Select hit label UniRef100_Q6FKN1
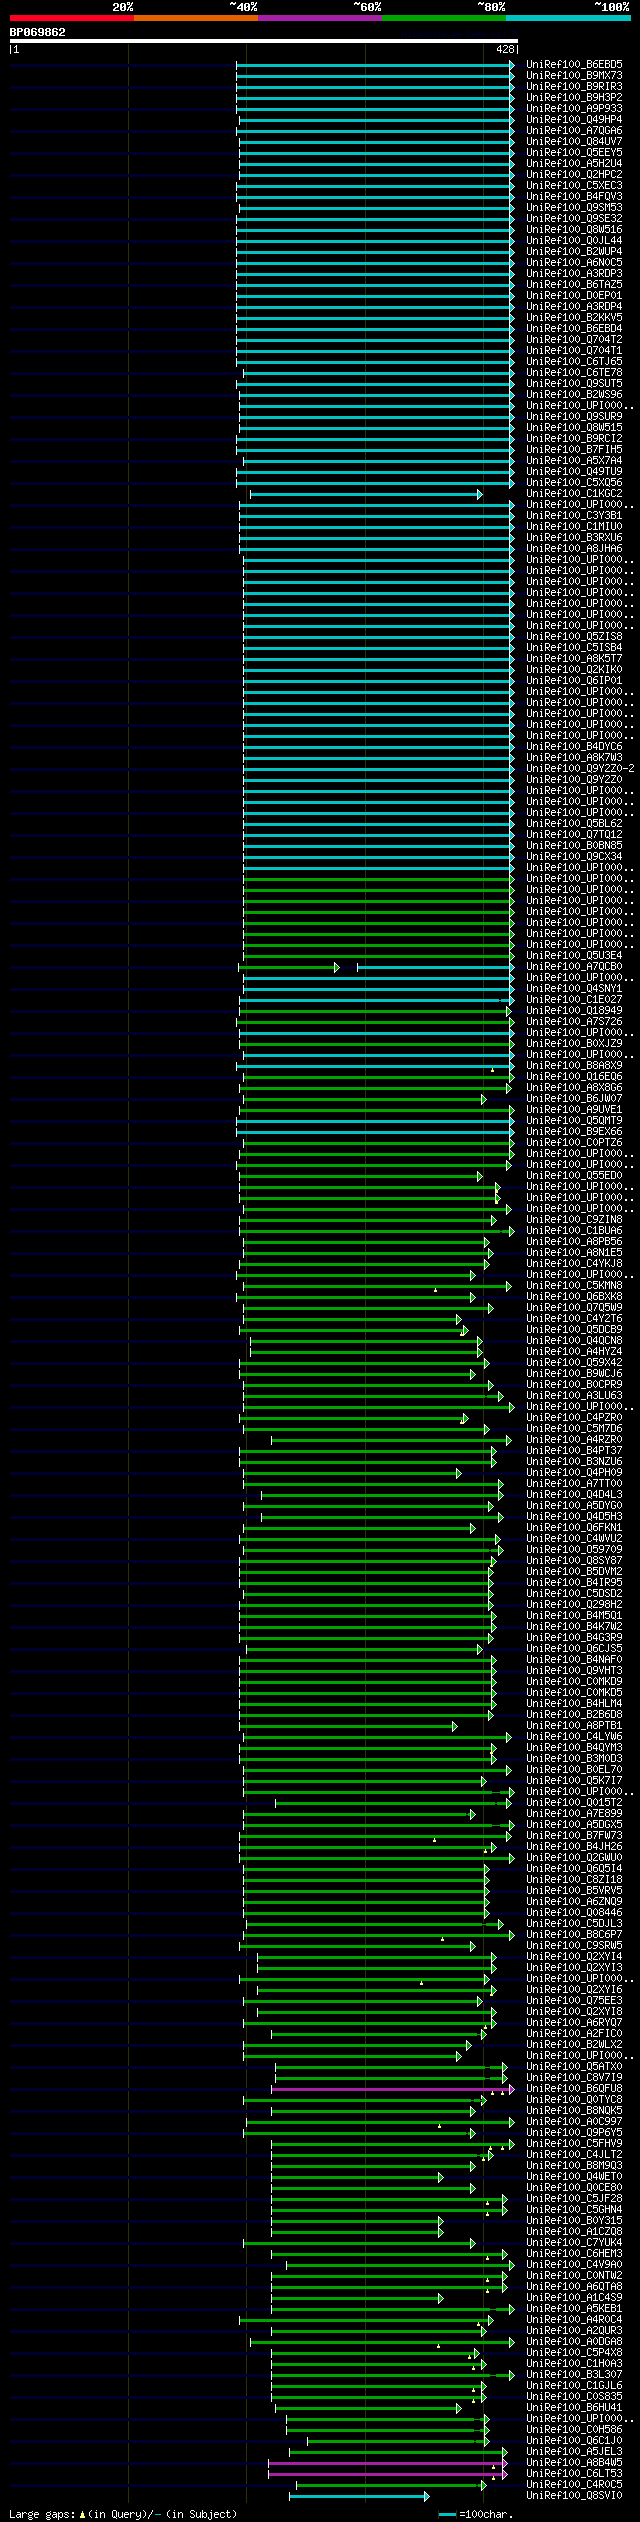The width and height of the screenshot is (640, 2522). (574, 1528)
